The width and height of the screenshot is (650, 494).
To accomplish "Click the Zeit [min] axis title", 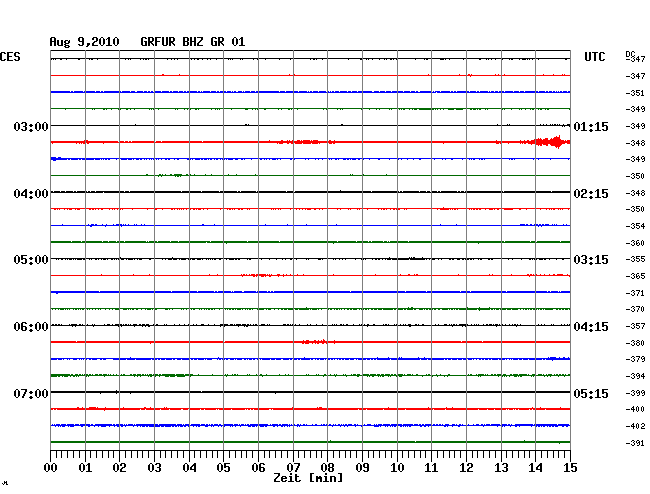I will point(308,478).
